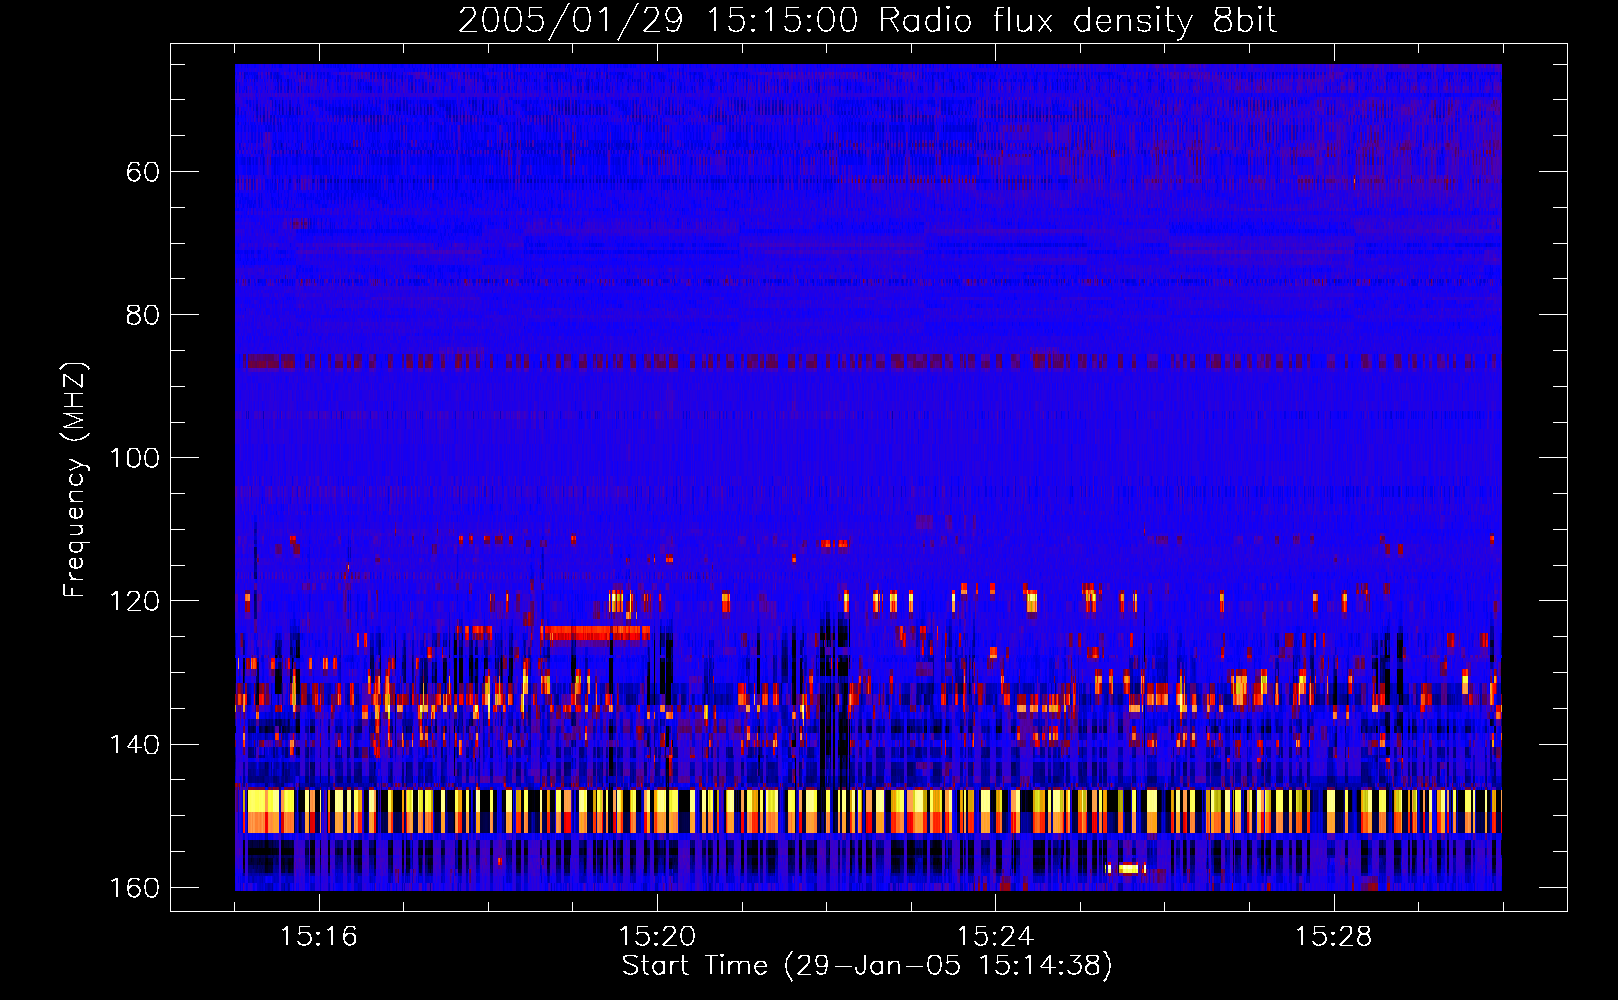Select the 140 frequency tick label
This screenshot has height=1000, width=1618.
click(x=134, y=745)
